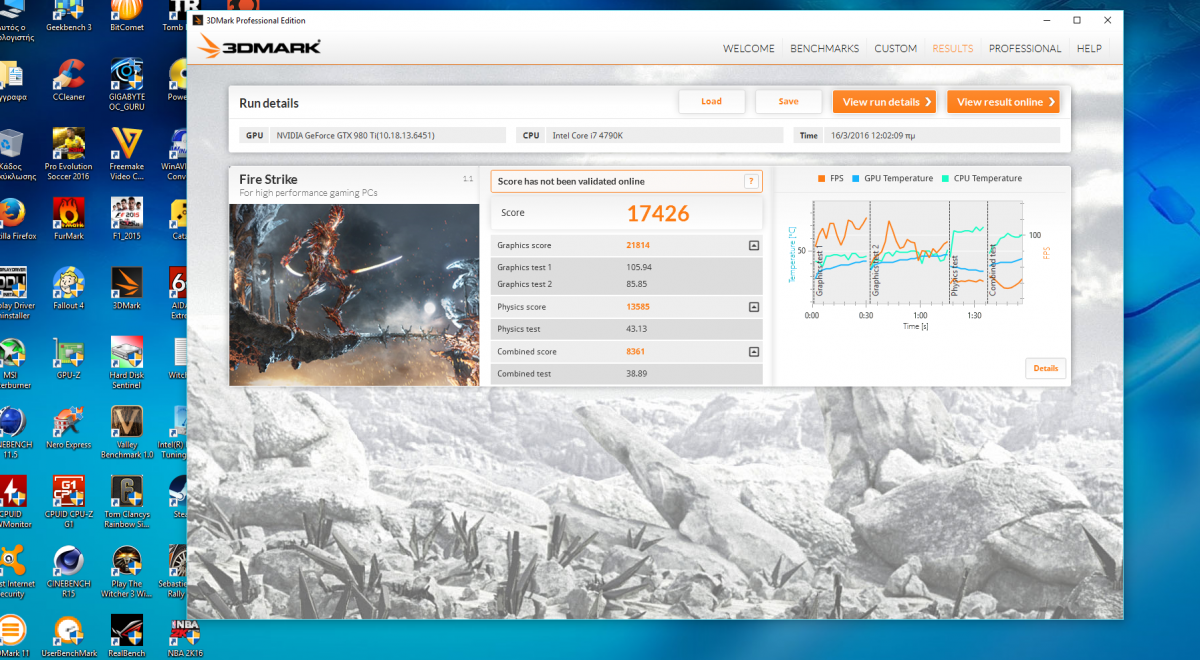Open Play The Witcher 3 shortcut
This screenshot has height=660, width=1200.
(x=127, y=572)
